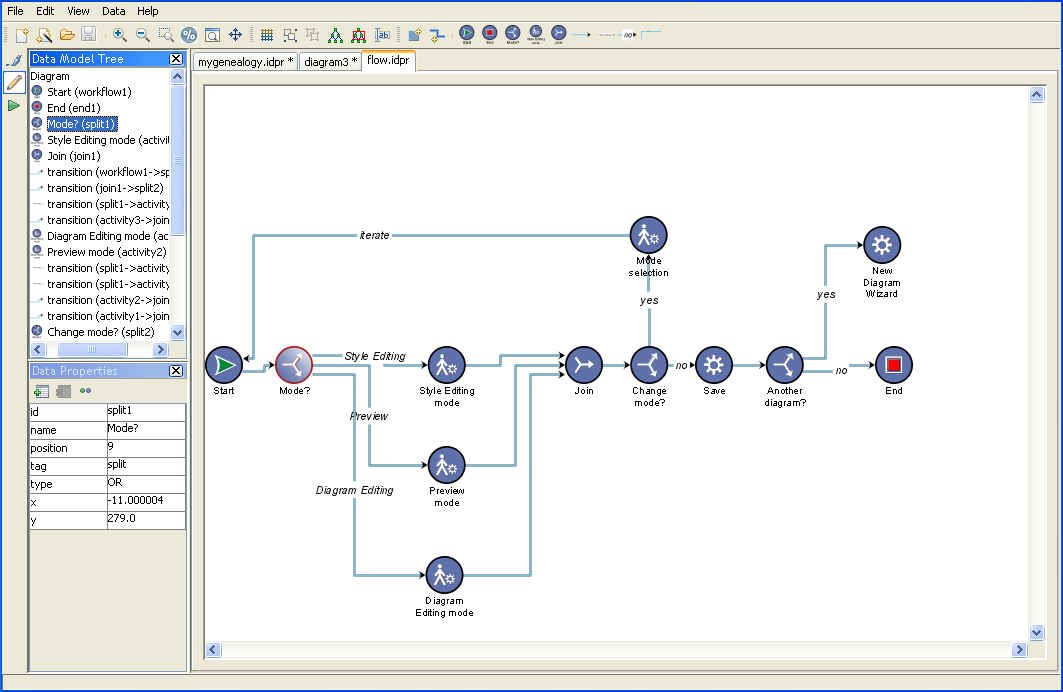
Task: Click the tree horizontal scrollbar right arrow
Action: (x=159, y=349)
